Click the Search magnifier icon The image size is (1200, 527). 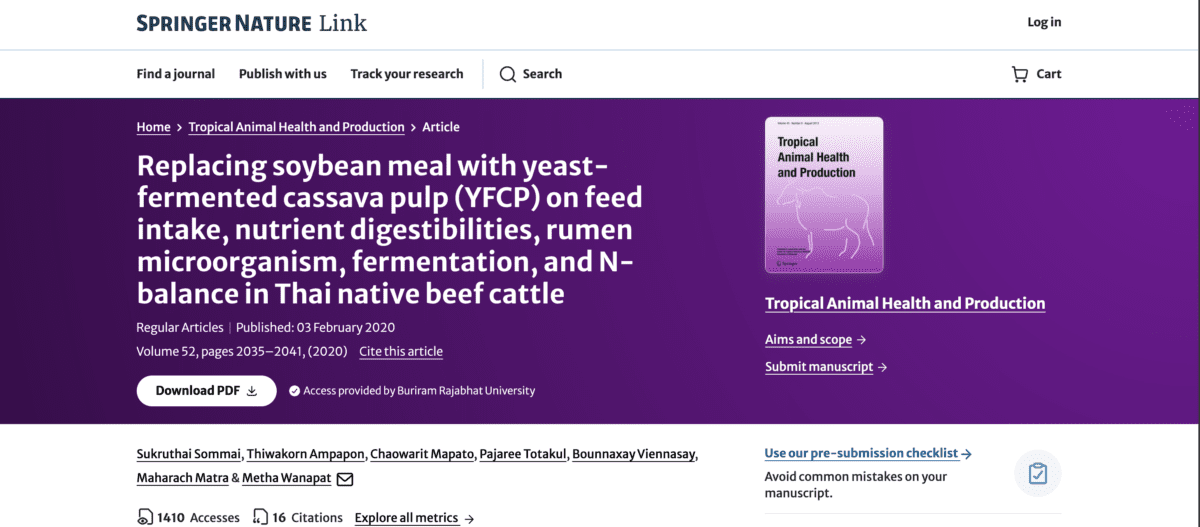coord(507,74)
